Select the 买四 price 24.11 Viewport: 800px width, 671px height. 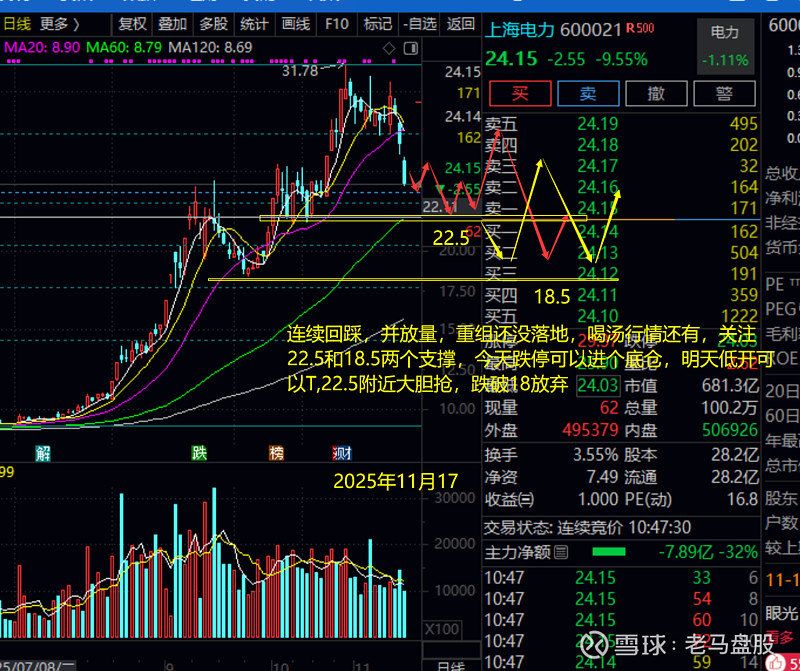pos(597,295)
